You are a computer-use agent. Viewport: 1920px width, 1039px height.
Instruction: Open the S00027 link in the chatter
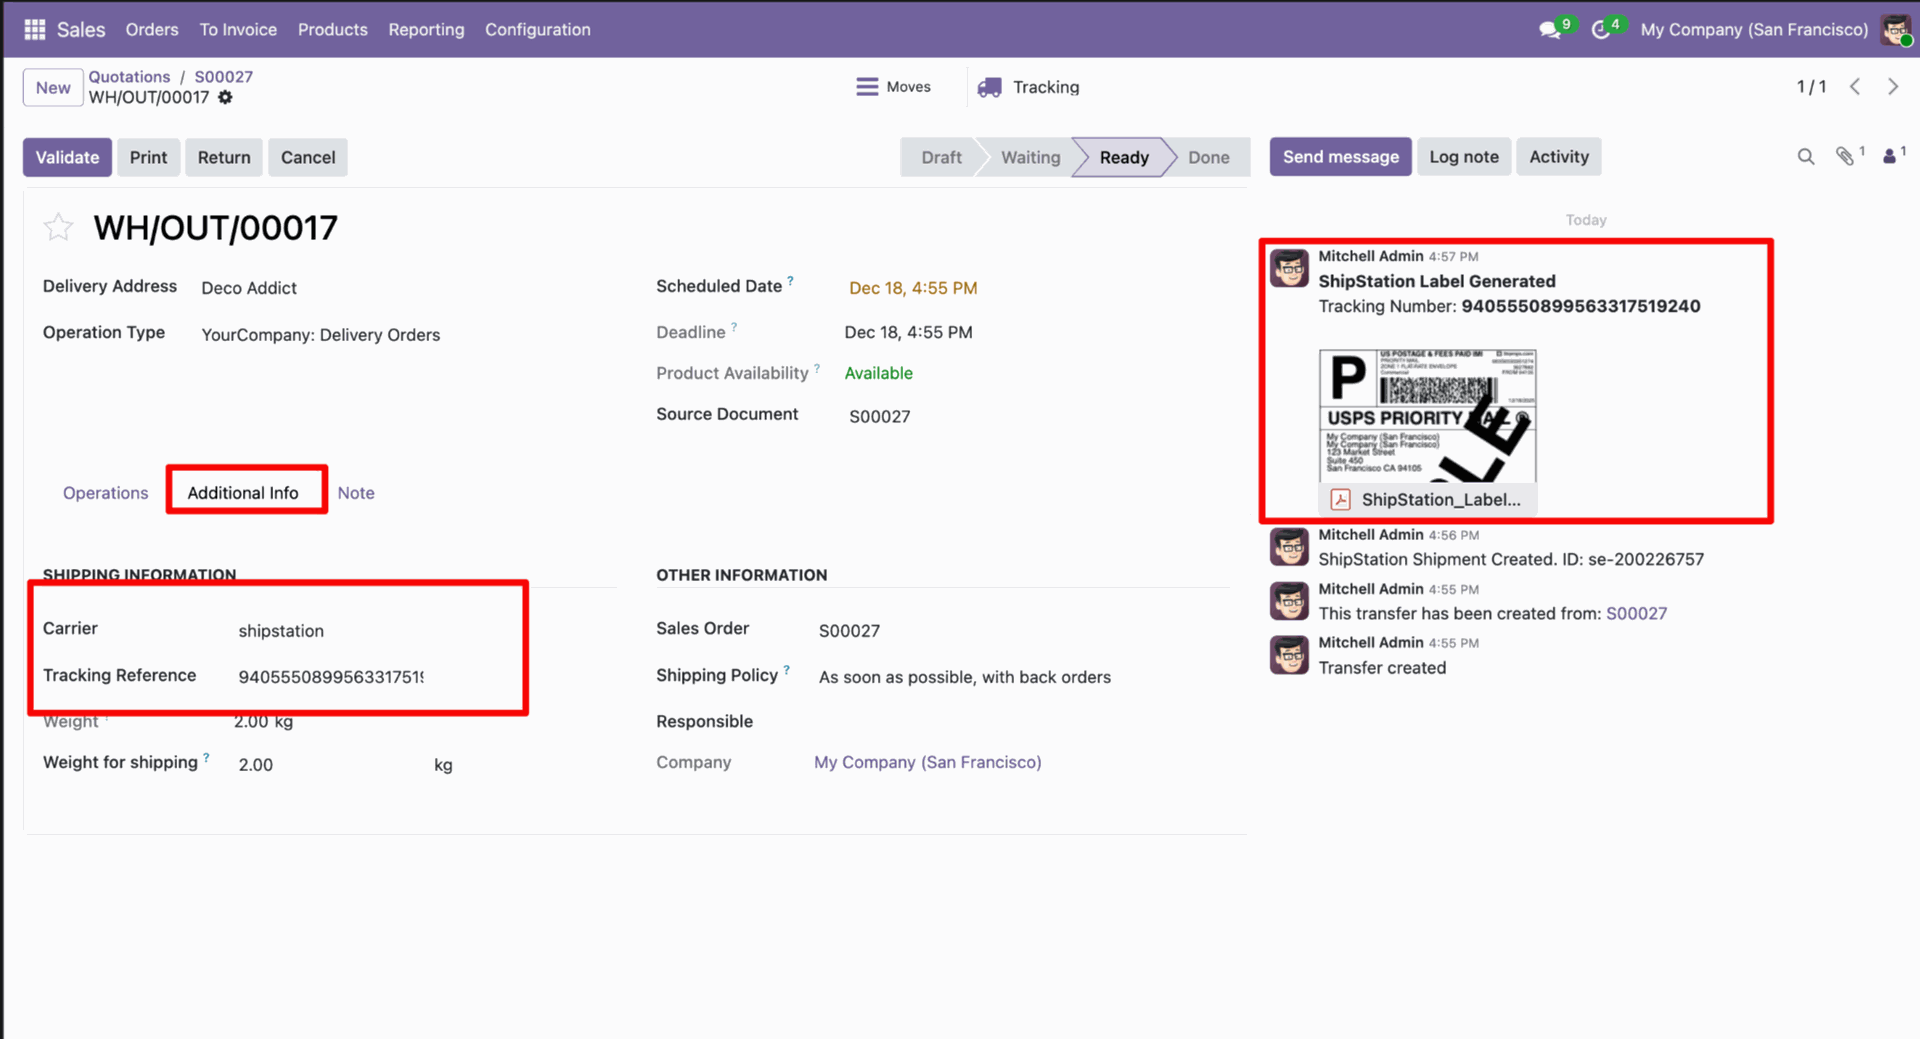pyautogui.click(x=1636, y=613)
